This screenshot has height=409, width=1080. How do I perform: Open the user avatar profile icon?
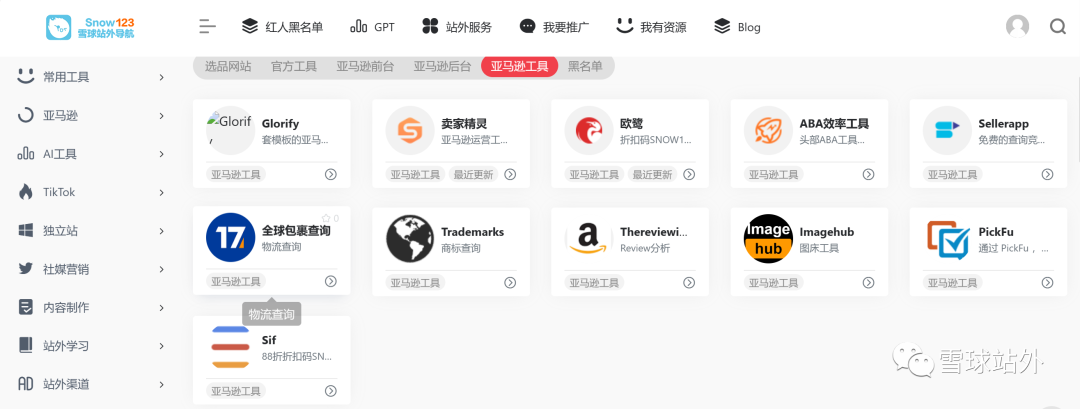(x=1017, y=27)
